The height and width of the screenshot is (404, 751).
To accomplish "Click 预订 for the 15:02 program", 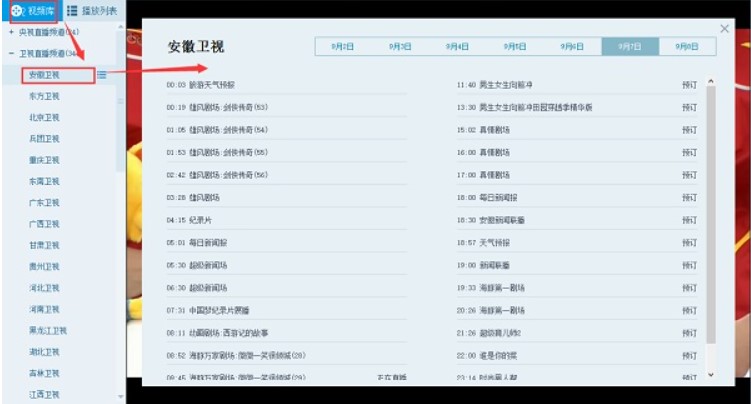I will (689, 130).
